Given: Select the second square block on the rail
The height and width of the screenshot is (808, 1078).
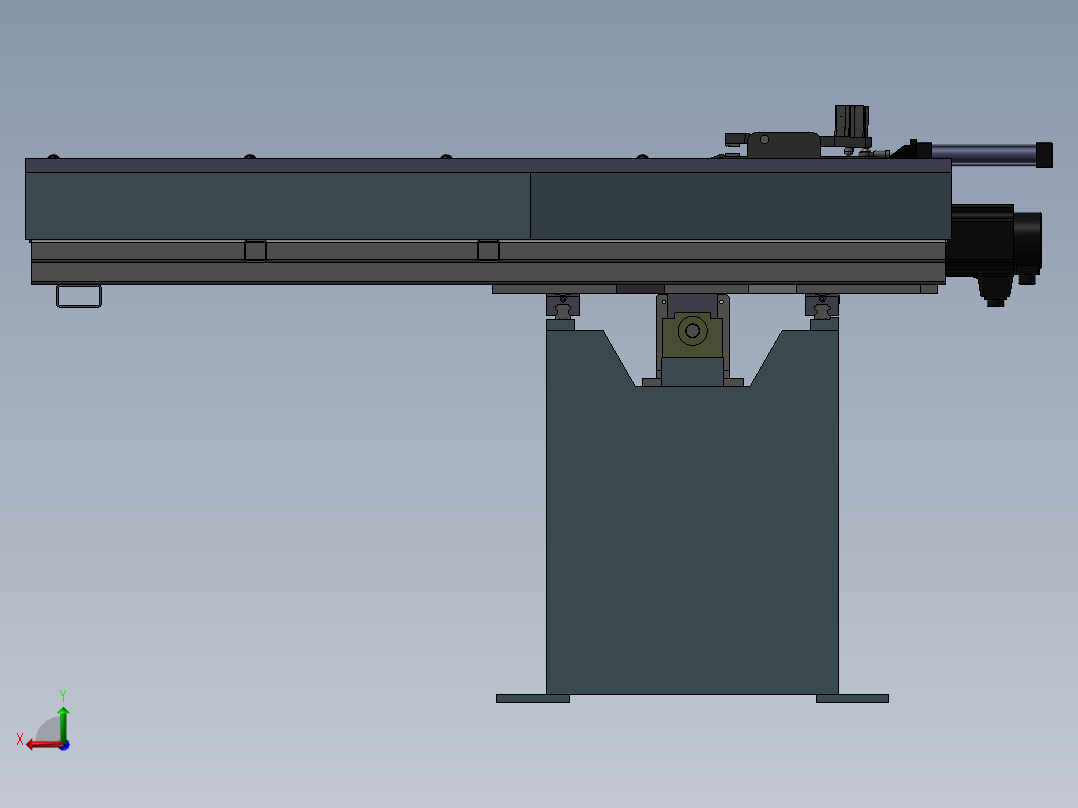Looking at the screenshot, I should [x=488, y=251].
